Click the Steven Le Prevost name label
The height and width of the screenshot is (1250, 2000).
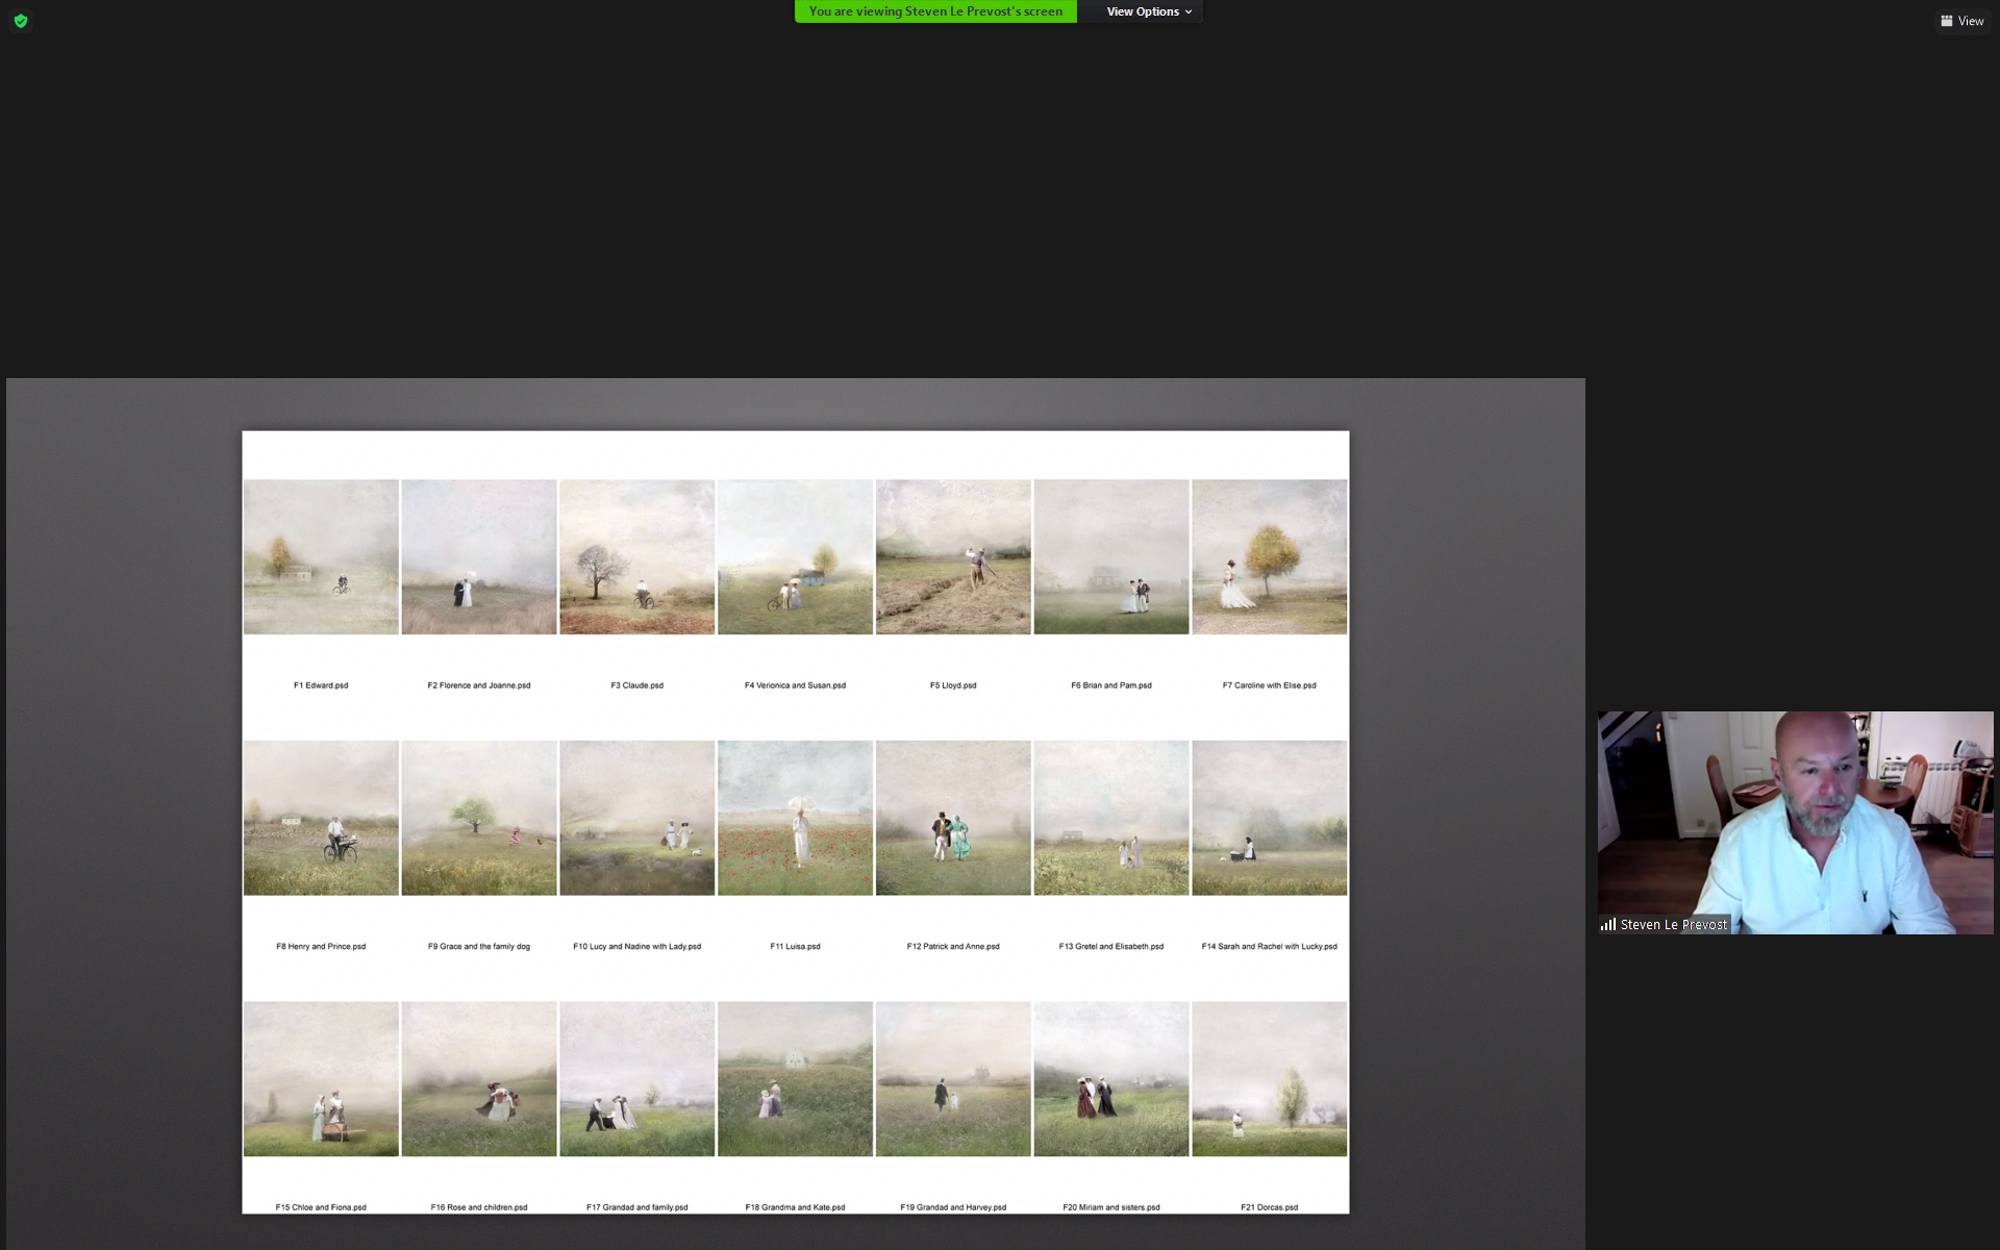[x=1673, y=924]
